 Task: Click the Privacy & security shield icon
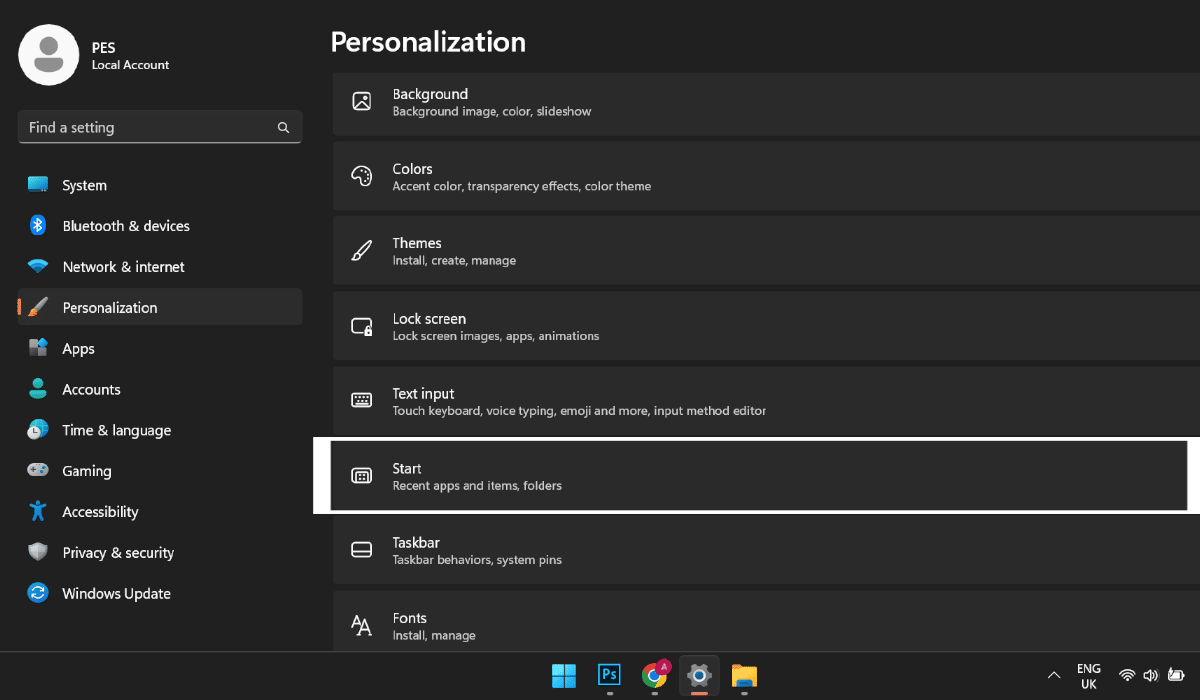coord(38,552)
